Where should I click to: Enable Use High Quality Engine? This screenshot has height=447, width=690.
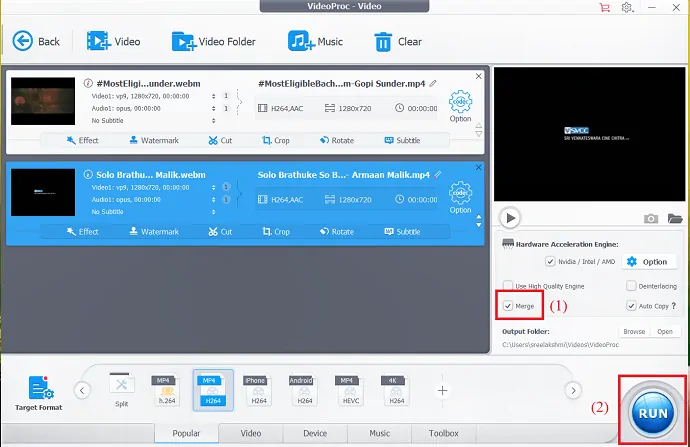pyautogui.click(x=508, y=286)
